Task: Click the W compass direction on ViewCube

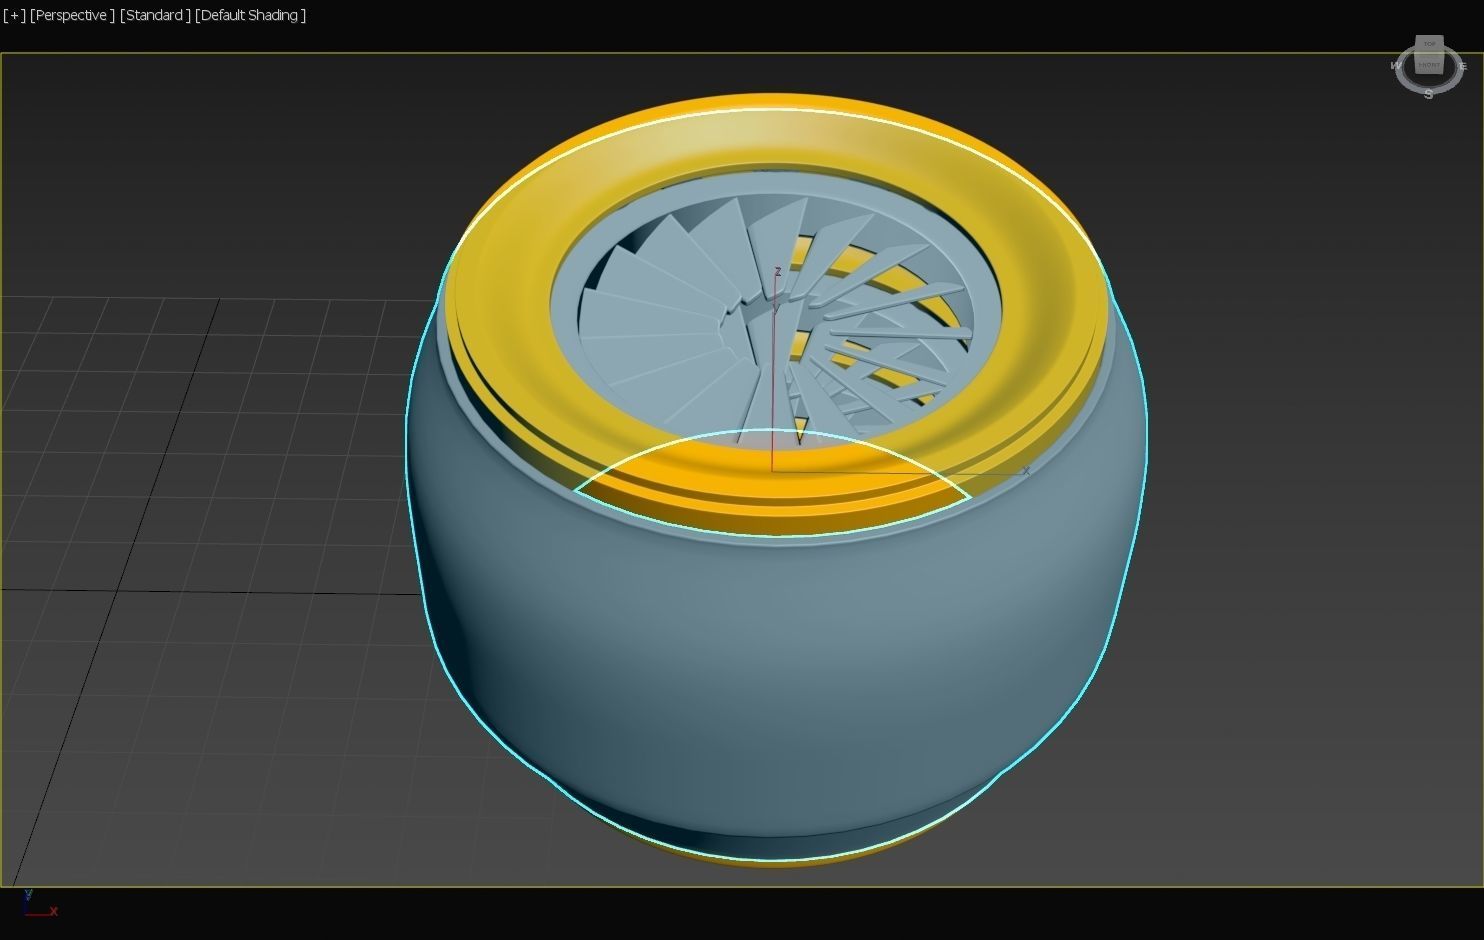Action: (1397, 66)
